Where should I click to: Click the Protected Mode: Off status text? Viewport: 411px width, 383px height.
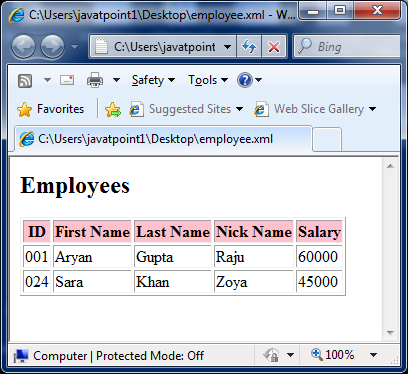pos(150,356)
